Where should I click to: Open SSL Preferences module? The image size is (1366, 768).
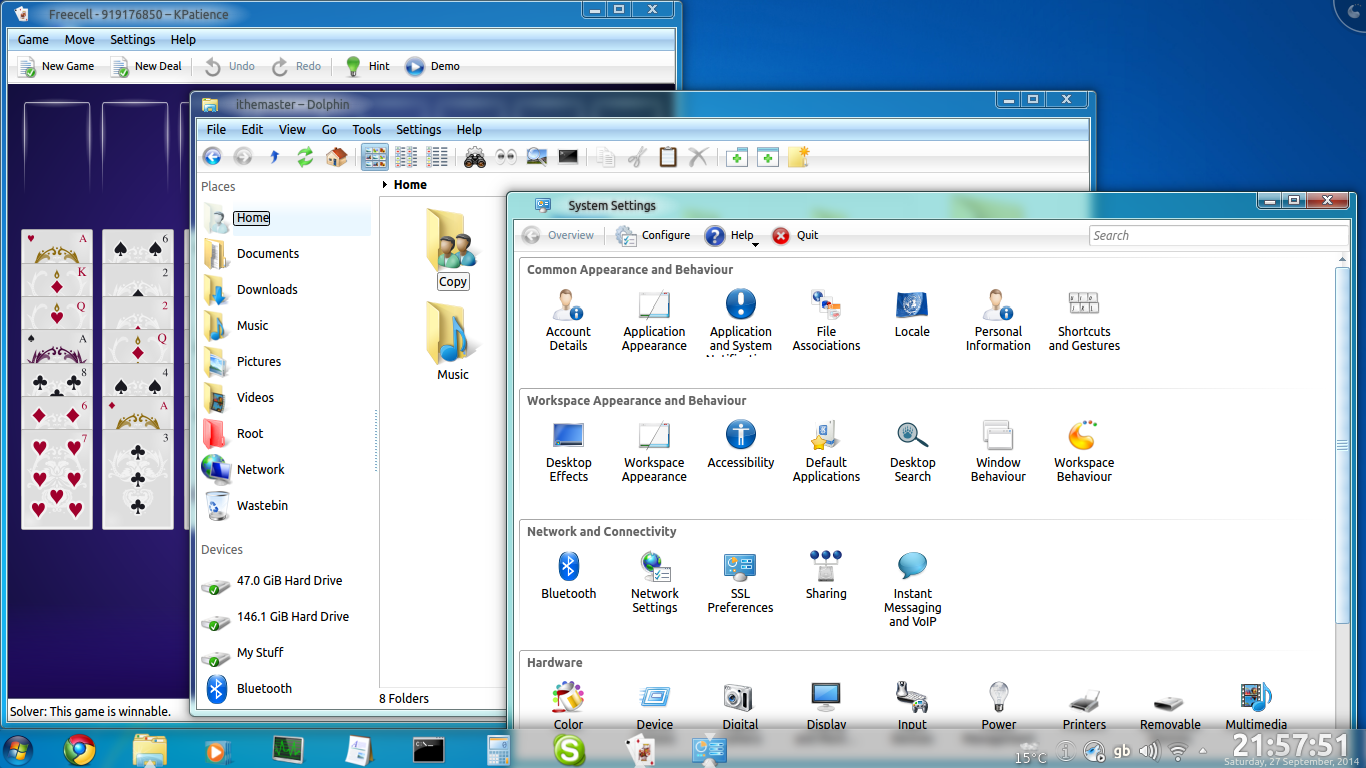(741, 582)
